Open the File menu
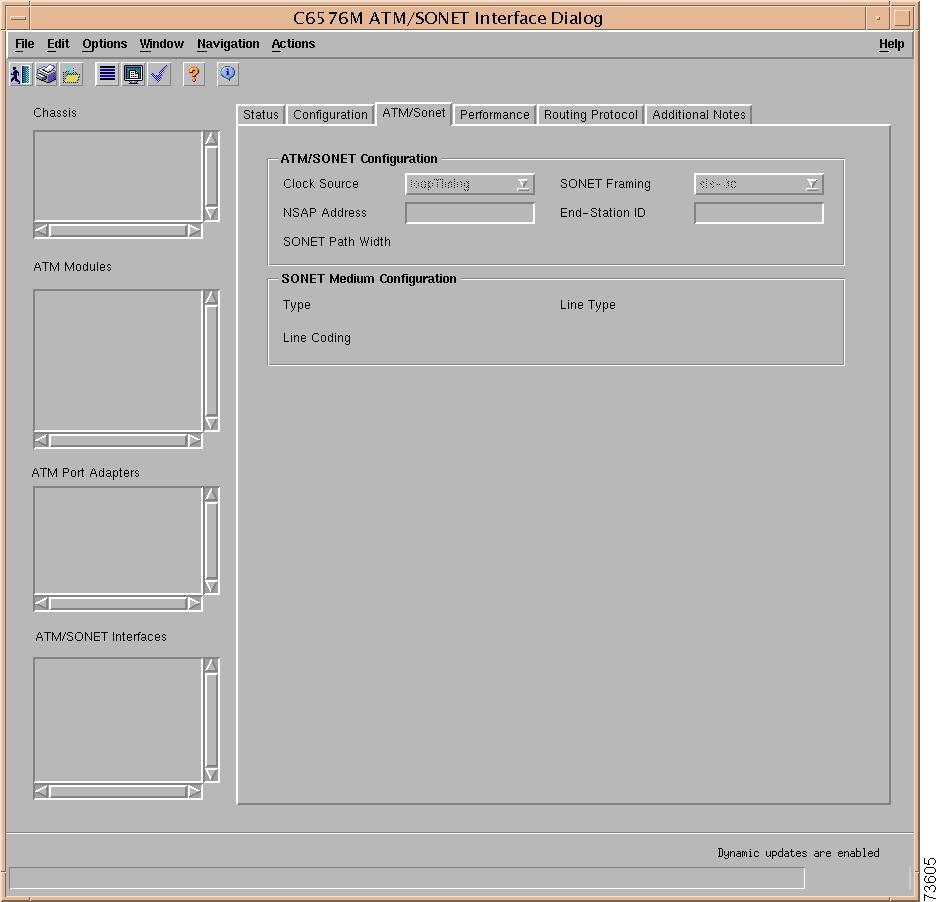The image size is (940, 902). (x=25, y=44)
